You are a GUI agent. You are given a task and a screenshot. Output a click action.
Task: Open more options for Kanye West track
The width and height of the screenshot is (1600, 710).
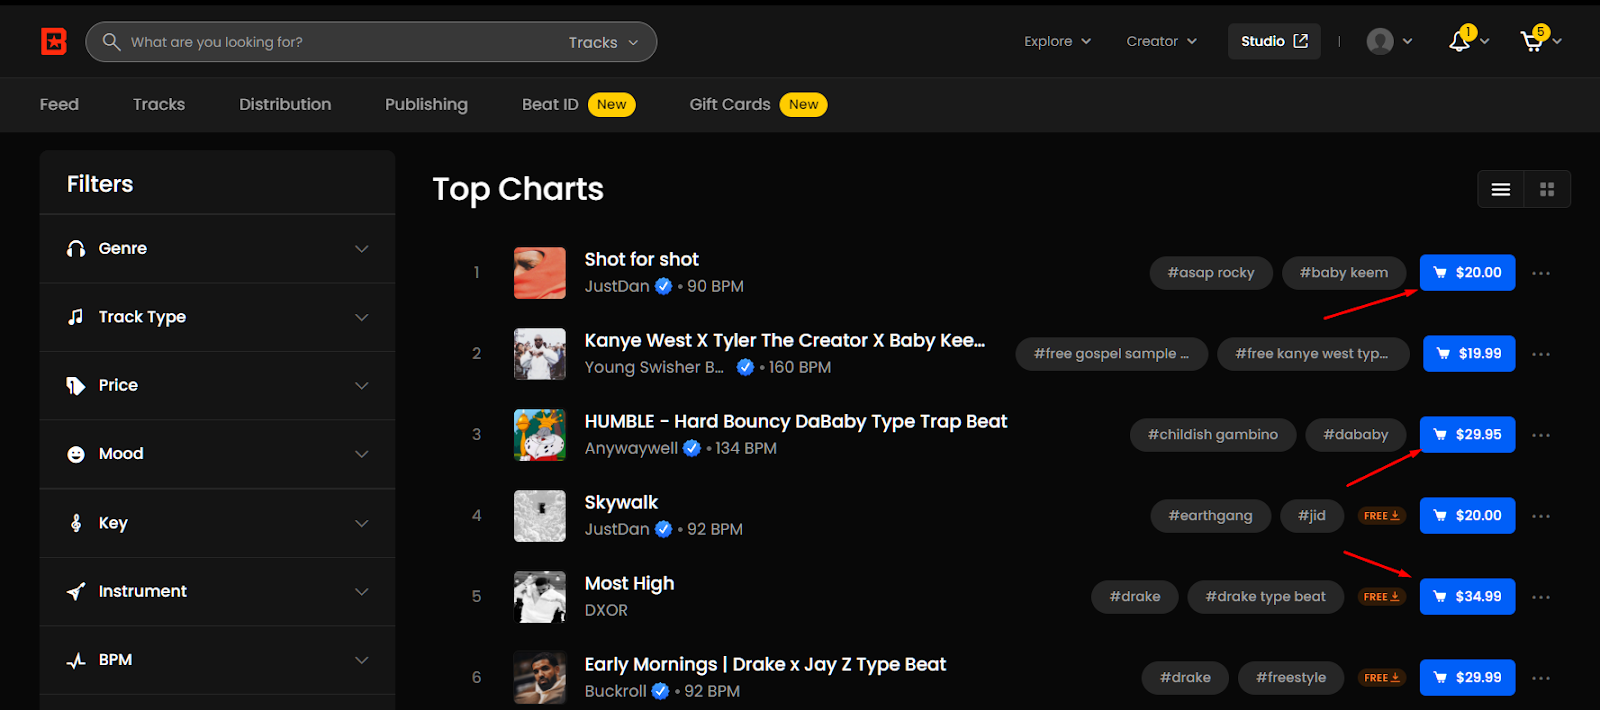point(1541,354)
